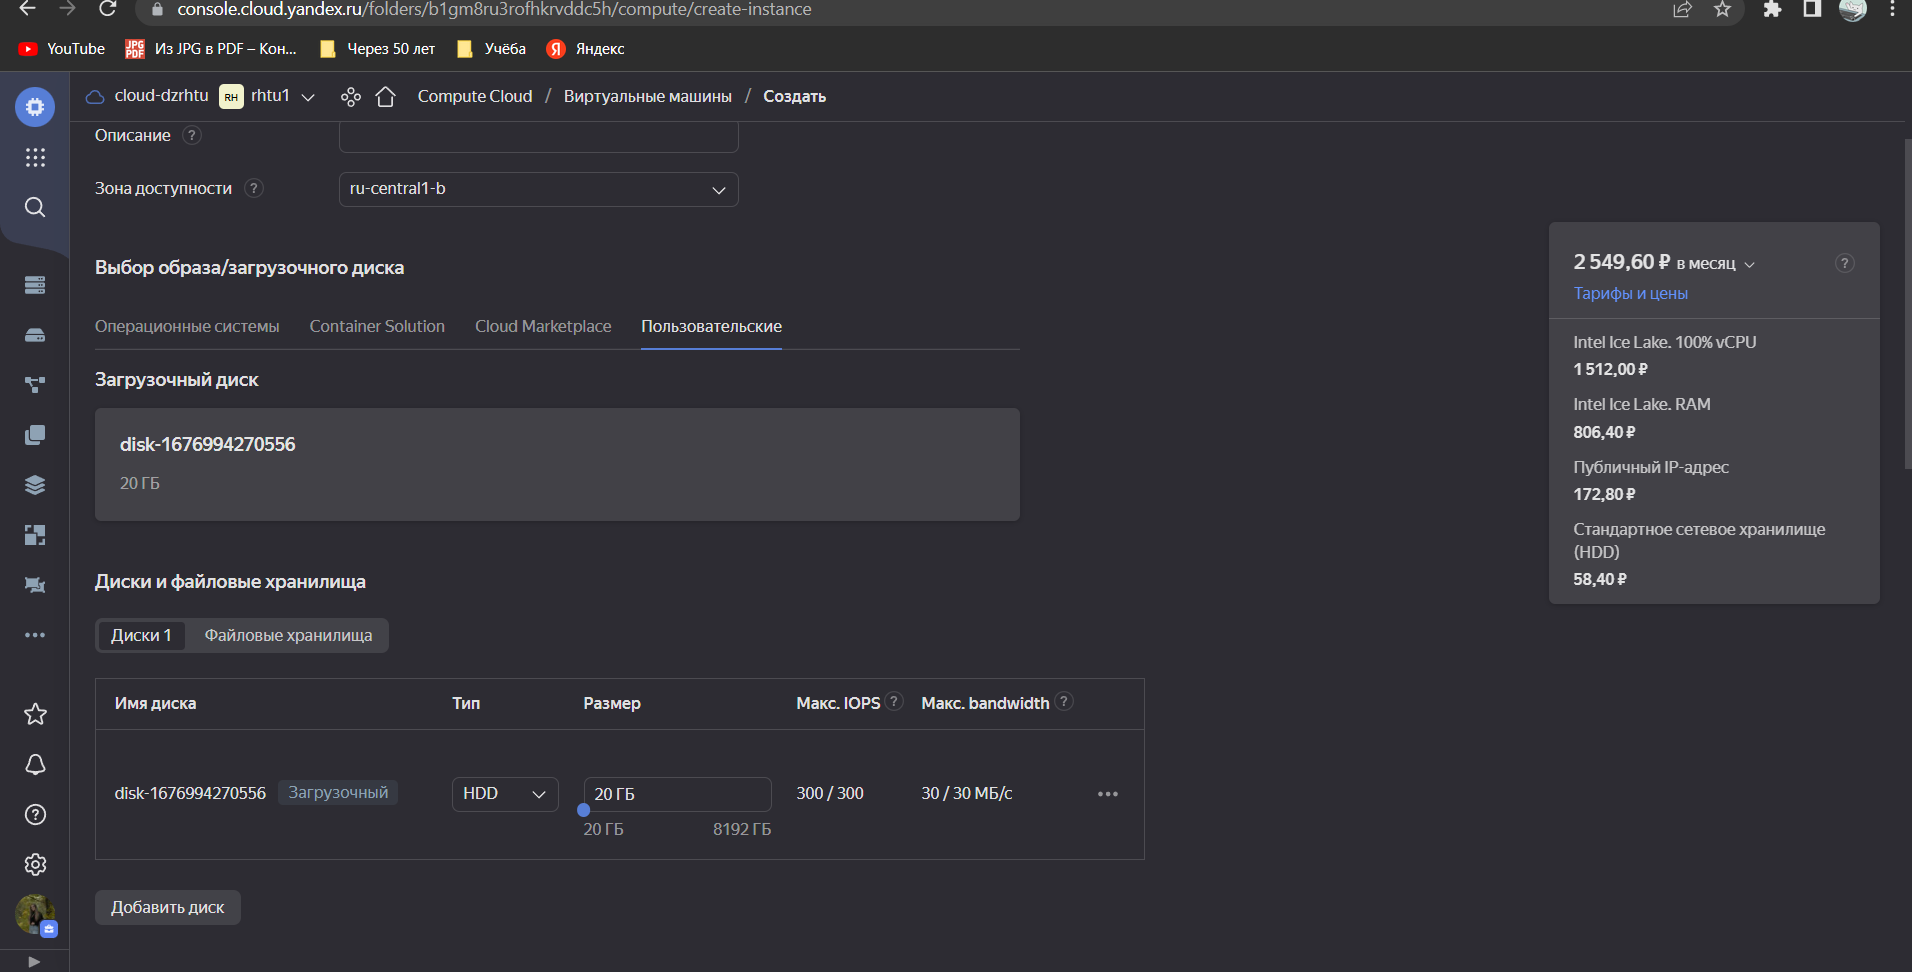1912x972 pixels.
Task: Open browser extensions puzzle icon
Action: tap(1772, 9)
